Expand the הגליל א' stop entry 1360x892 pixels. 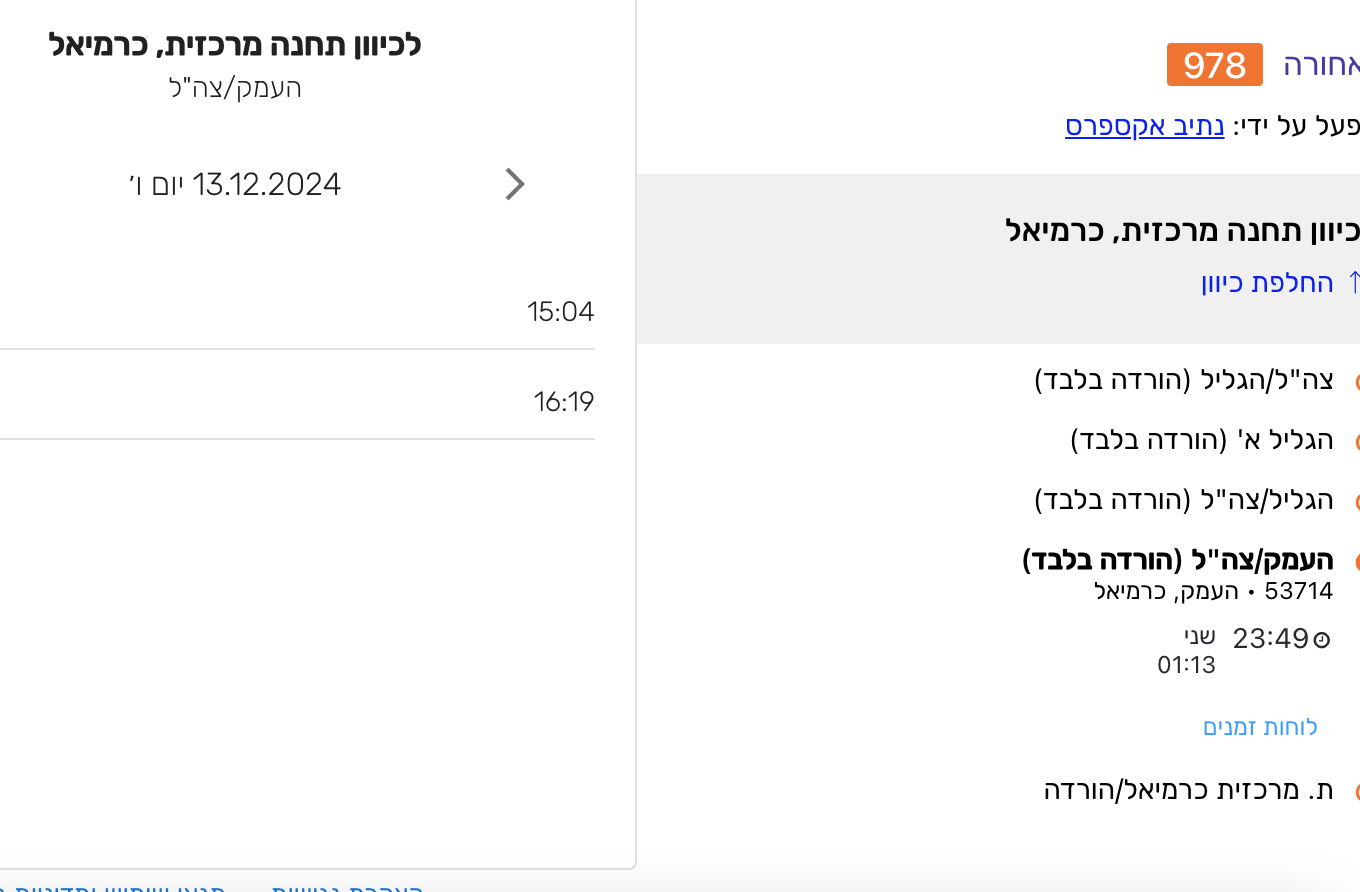[x=1201, y=440]
